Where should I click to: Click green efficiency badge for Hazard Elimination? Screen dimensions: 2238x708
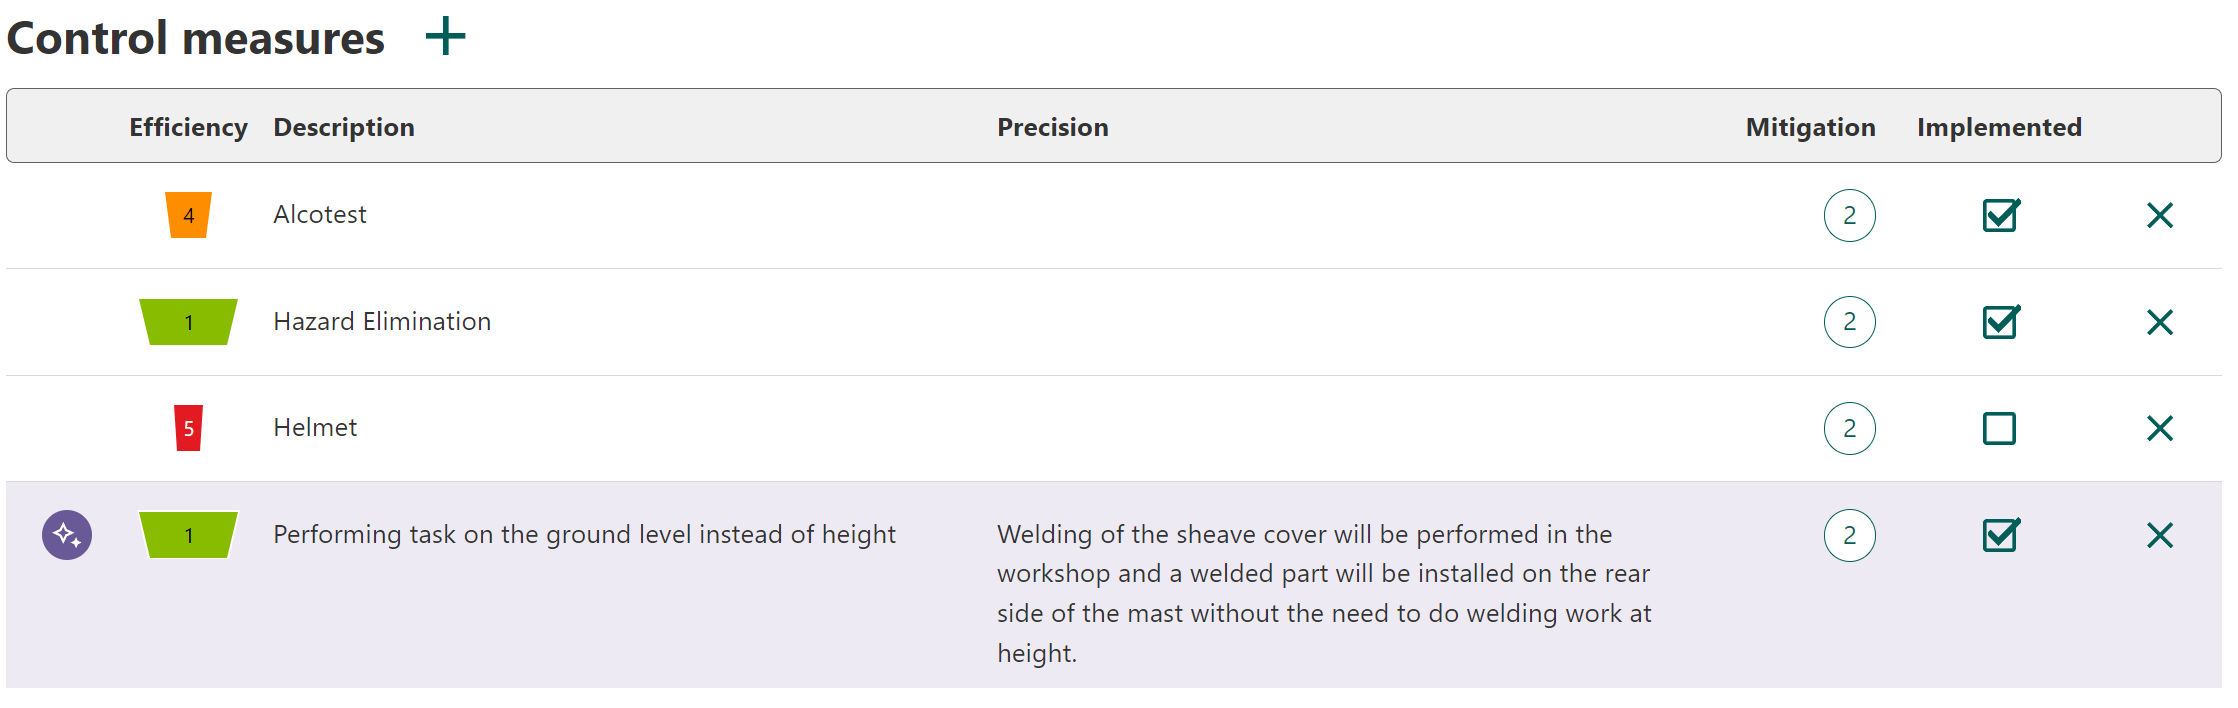pyautogui.click(x=188, y=322)
